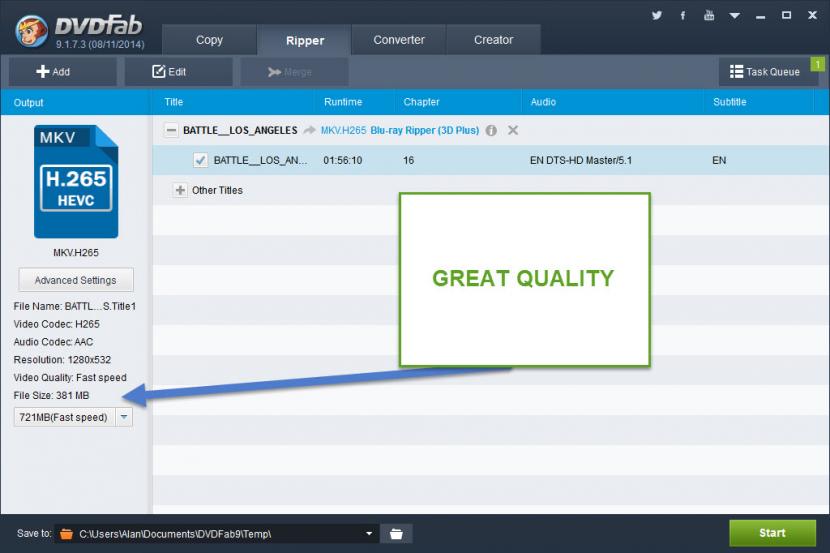
Task: Switch to the Ripper tab
Action: pos(304,40)
